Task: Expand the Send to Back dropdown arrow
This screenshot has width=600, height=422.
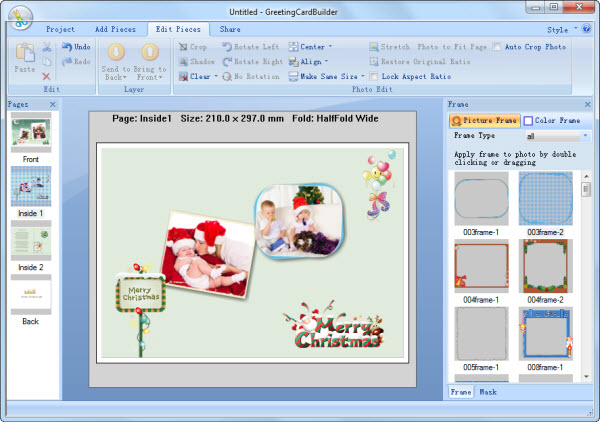Action: [124, 78]
